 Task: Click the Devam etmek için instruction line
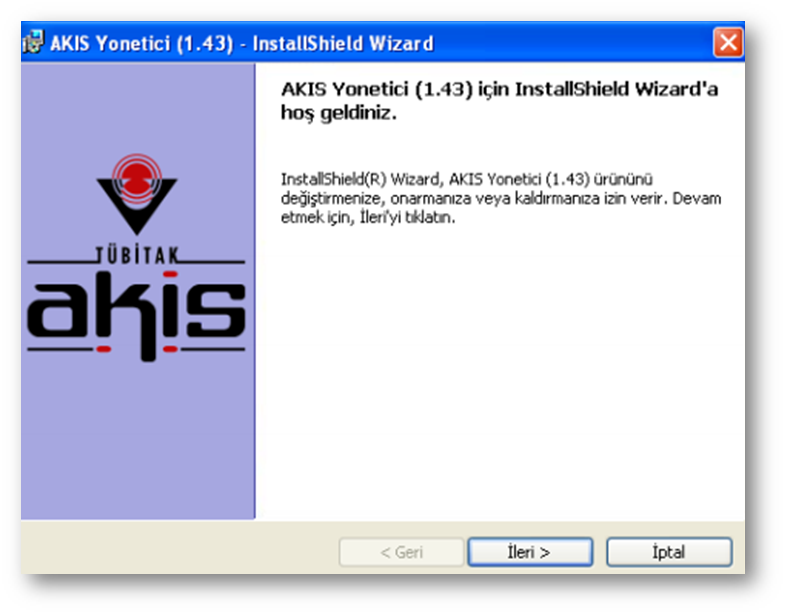point(368,217)
